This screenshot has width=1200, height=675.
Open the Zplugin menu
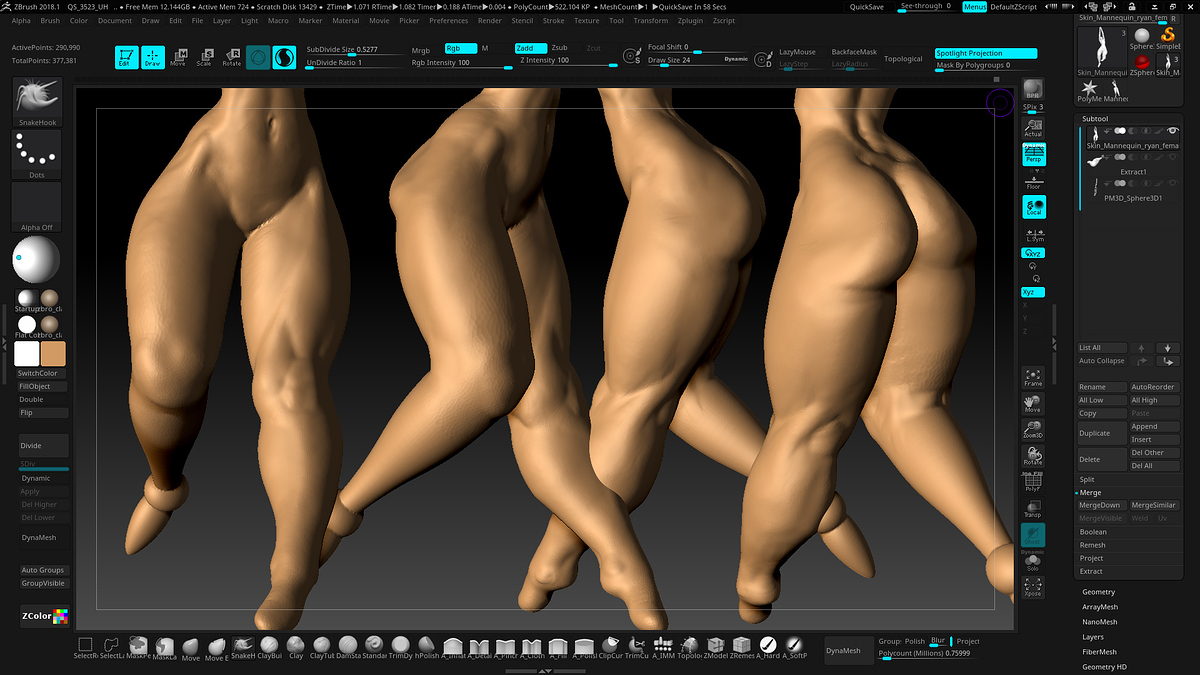691,20
